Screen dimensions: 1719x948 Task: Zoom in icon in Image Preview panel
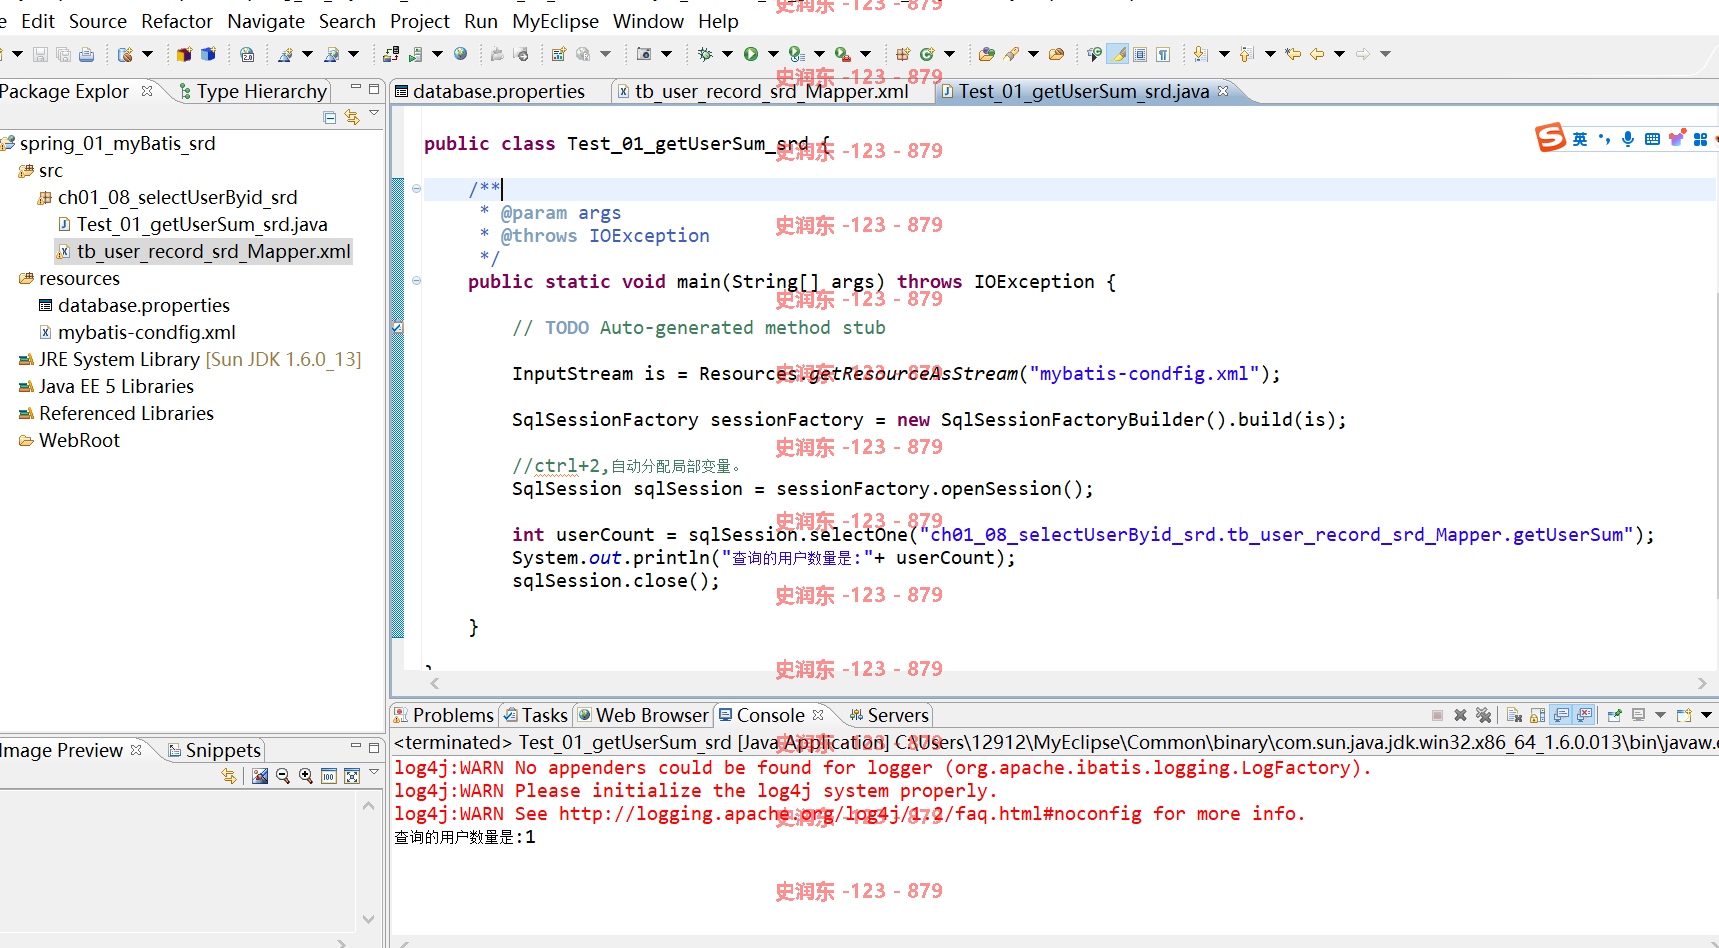pos(306,776)
